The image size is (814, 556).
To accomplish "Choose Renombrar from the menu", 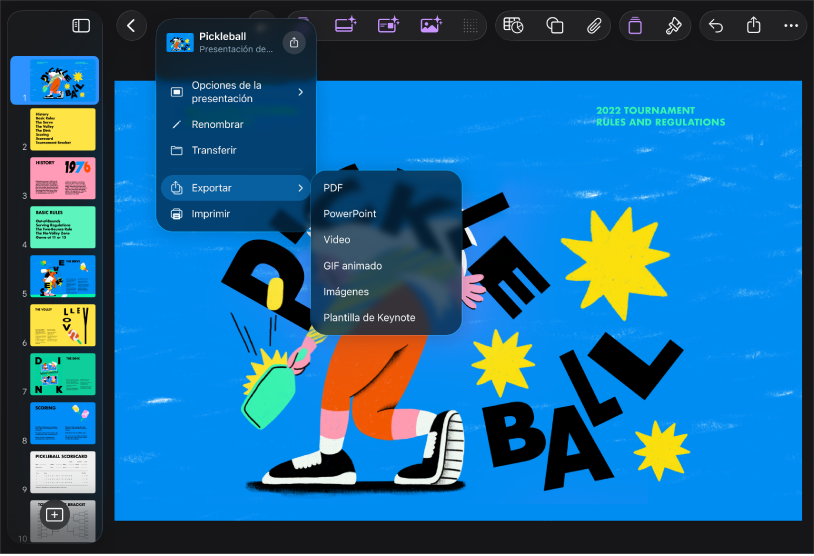I will [236, 125].
